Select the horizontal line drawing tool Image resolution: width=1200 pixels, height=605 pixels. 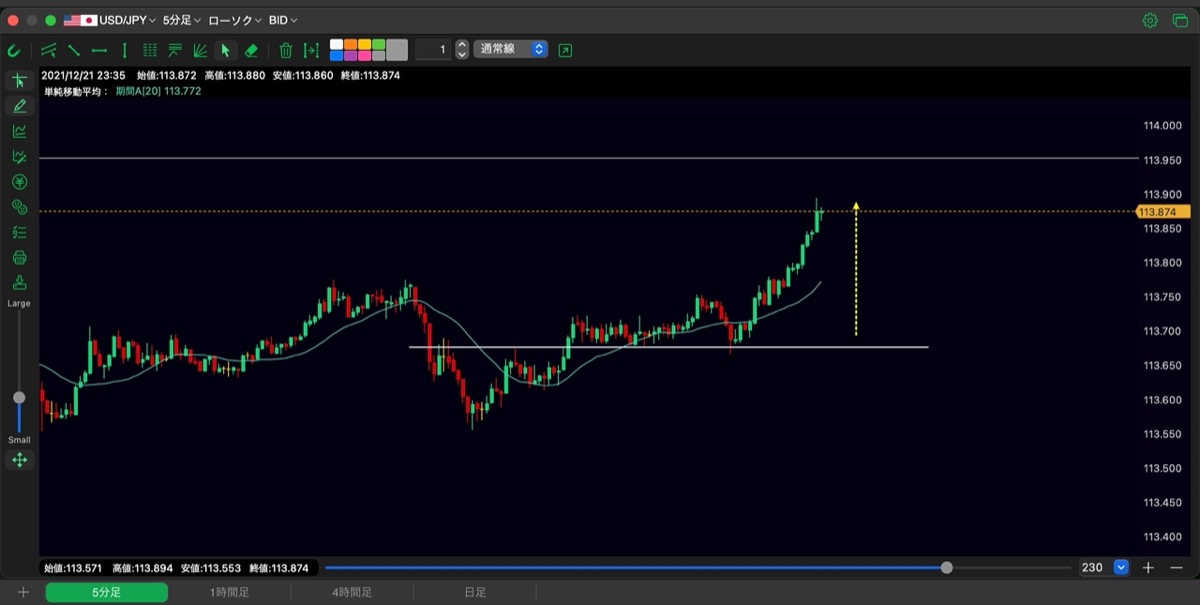tap(99, 50)
